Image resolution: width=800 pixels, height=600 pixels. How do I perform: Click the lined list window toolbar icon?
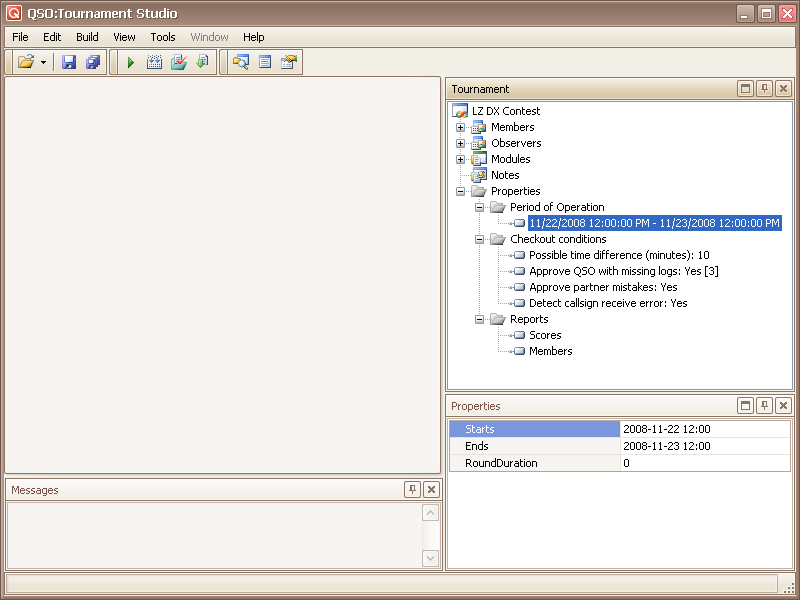265,63
